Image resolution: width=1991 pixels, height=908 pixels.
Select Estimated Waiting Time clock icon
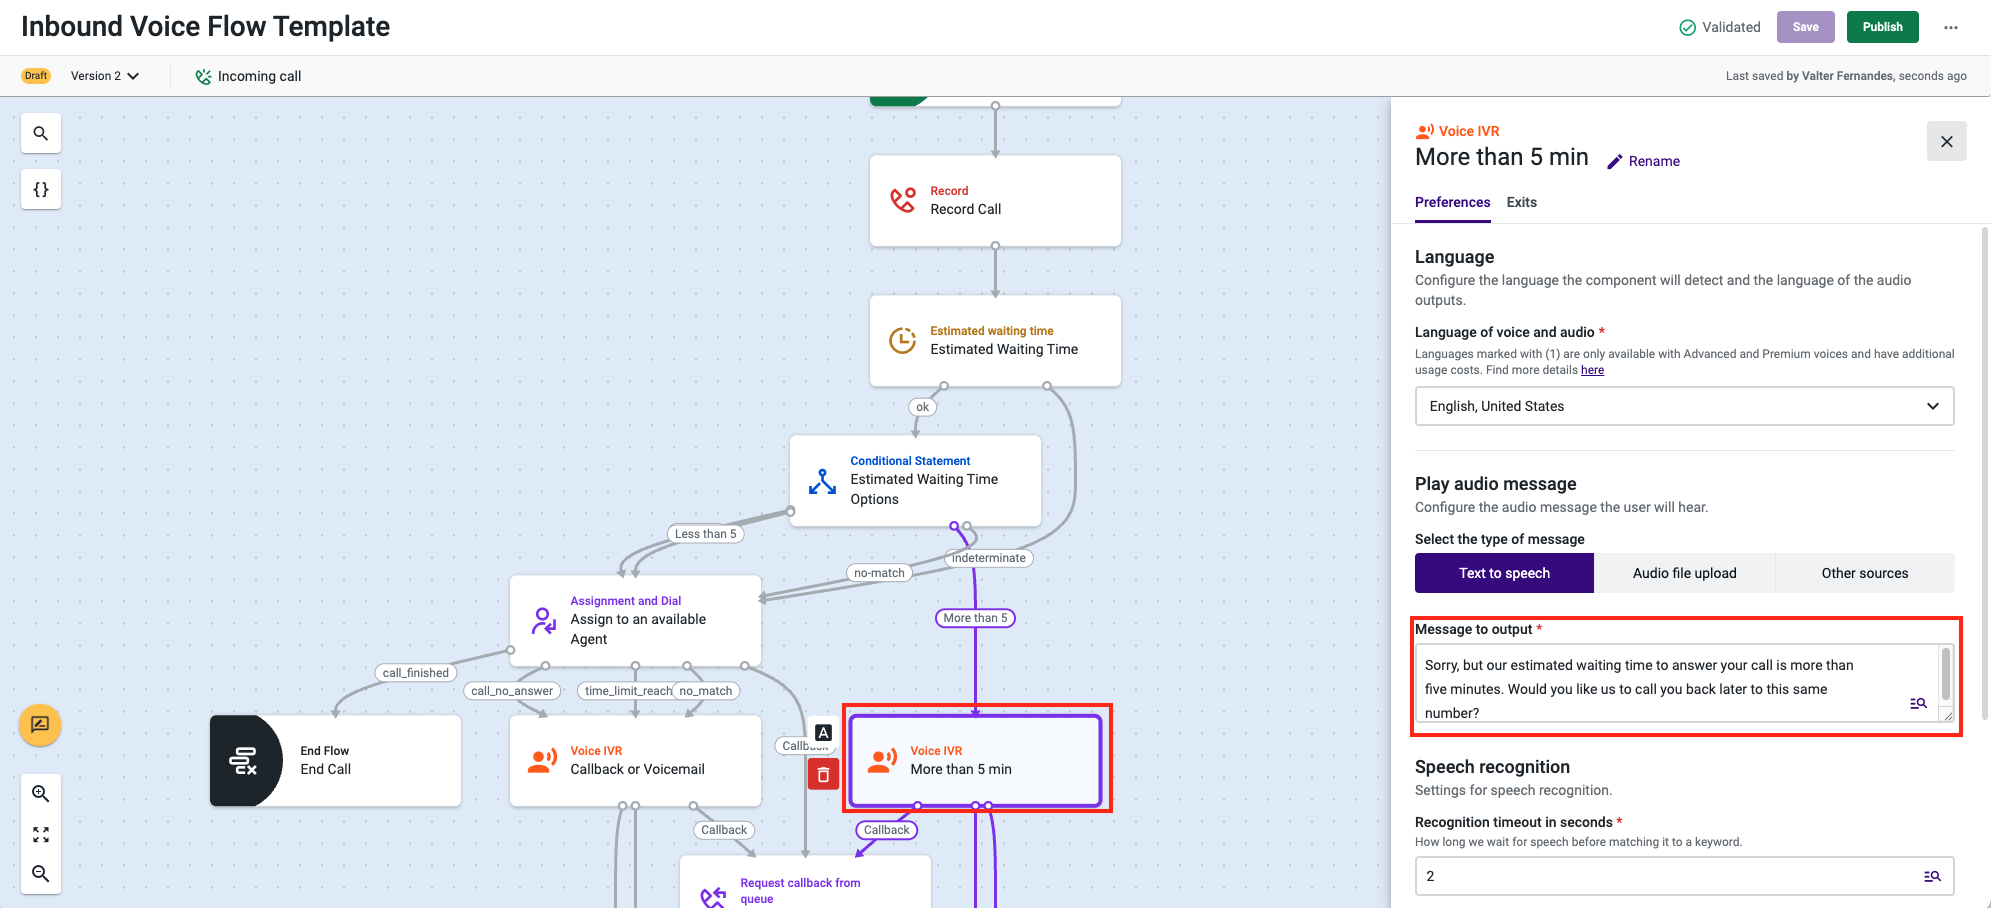click(x=903, y=340)
